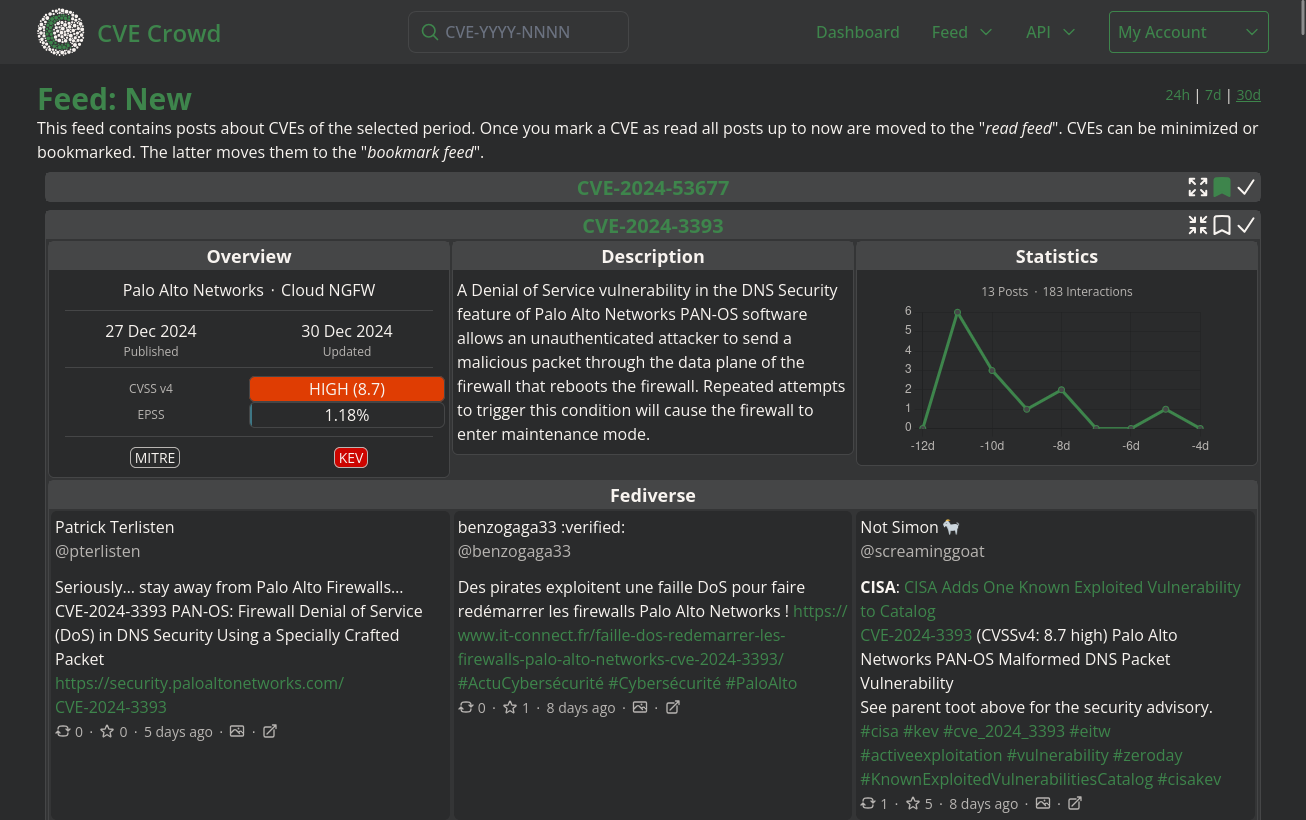Click the #ActuCybersécurité hashtag

(531, 683)
